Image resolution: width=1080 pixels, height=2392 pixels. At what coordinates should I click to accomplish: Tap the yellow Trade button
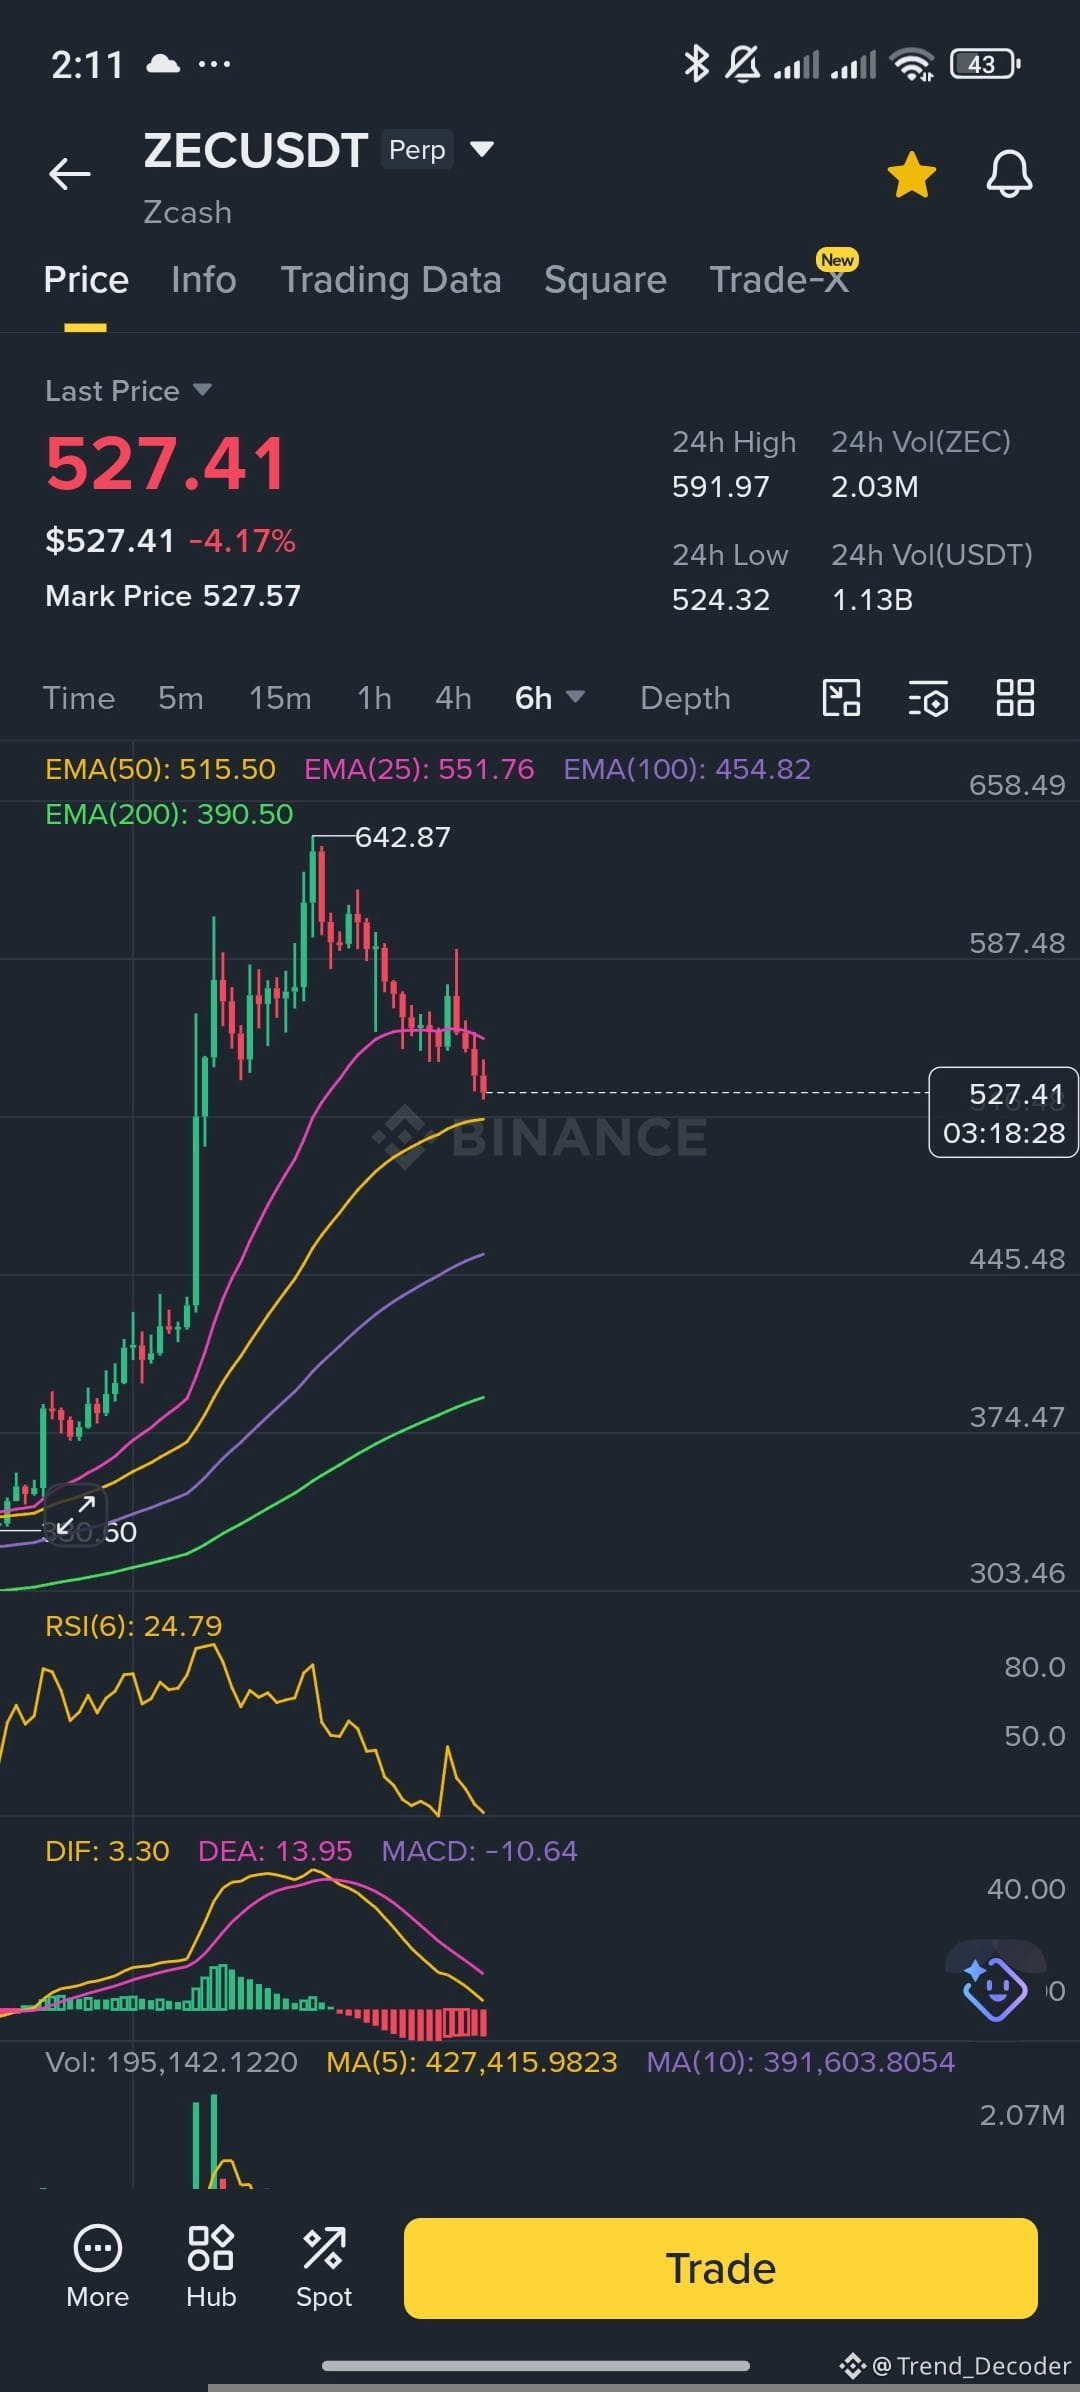coord(721,2268)
